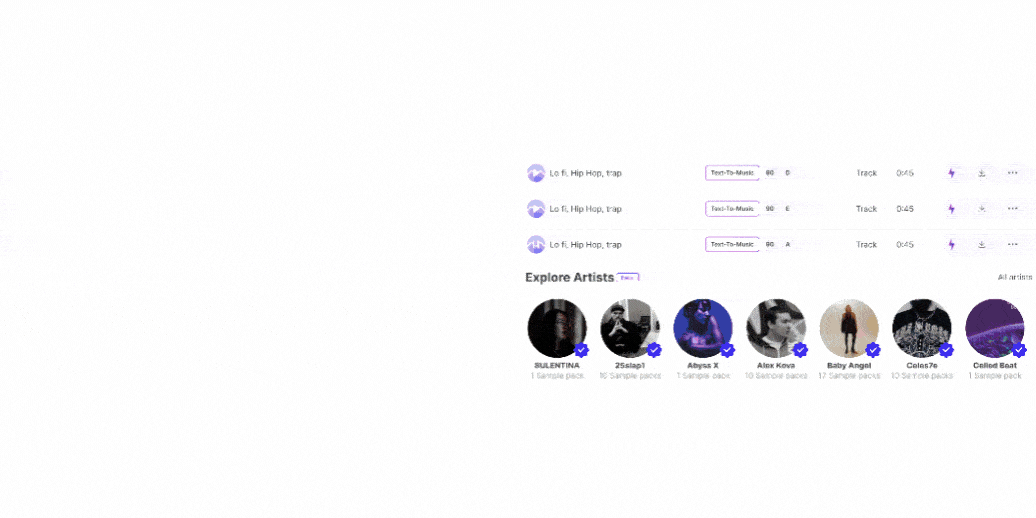The width and height of the screenshot is (1036, 518).
Task: Click lightning icon on key A track
Action: tap(951, 244)
